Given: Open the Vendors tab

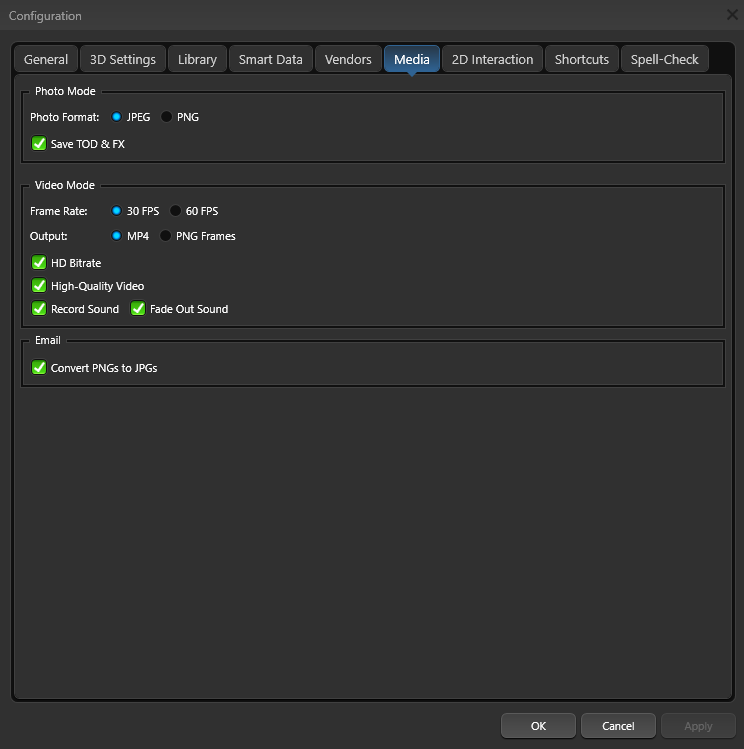Looking at the screenshot, I should (x=348, y=59).
